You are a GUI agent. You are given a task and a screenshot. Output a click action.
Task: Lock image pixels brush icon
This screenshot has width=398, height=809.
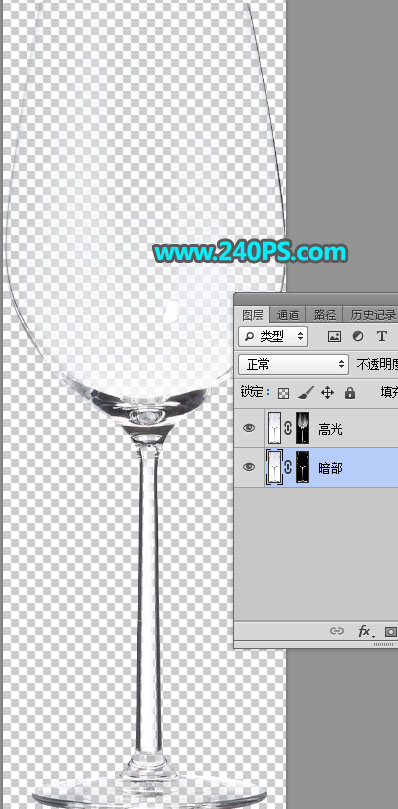tap(305, 393)
